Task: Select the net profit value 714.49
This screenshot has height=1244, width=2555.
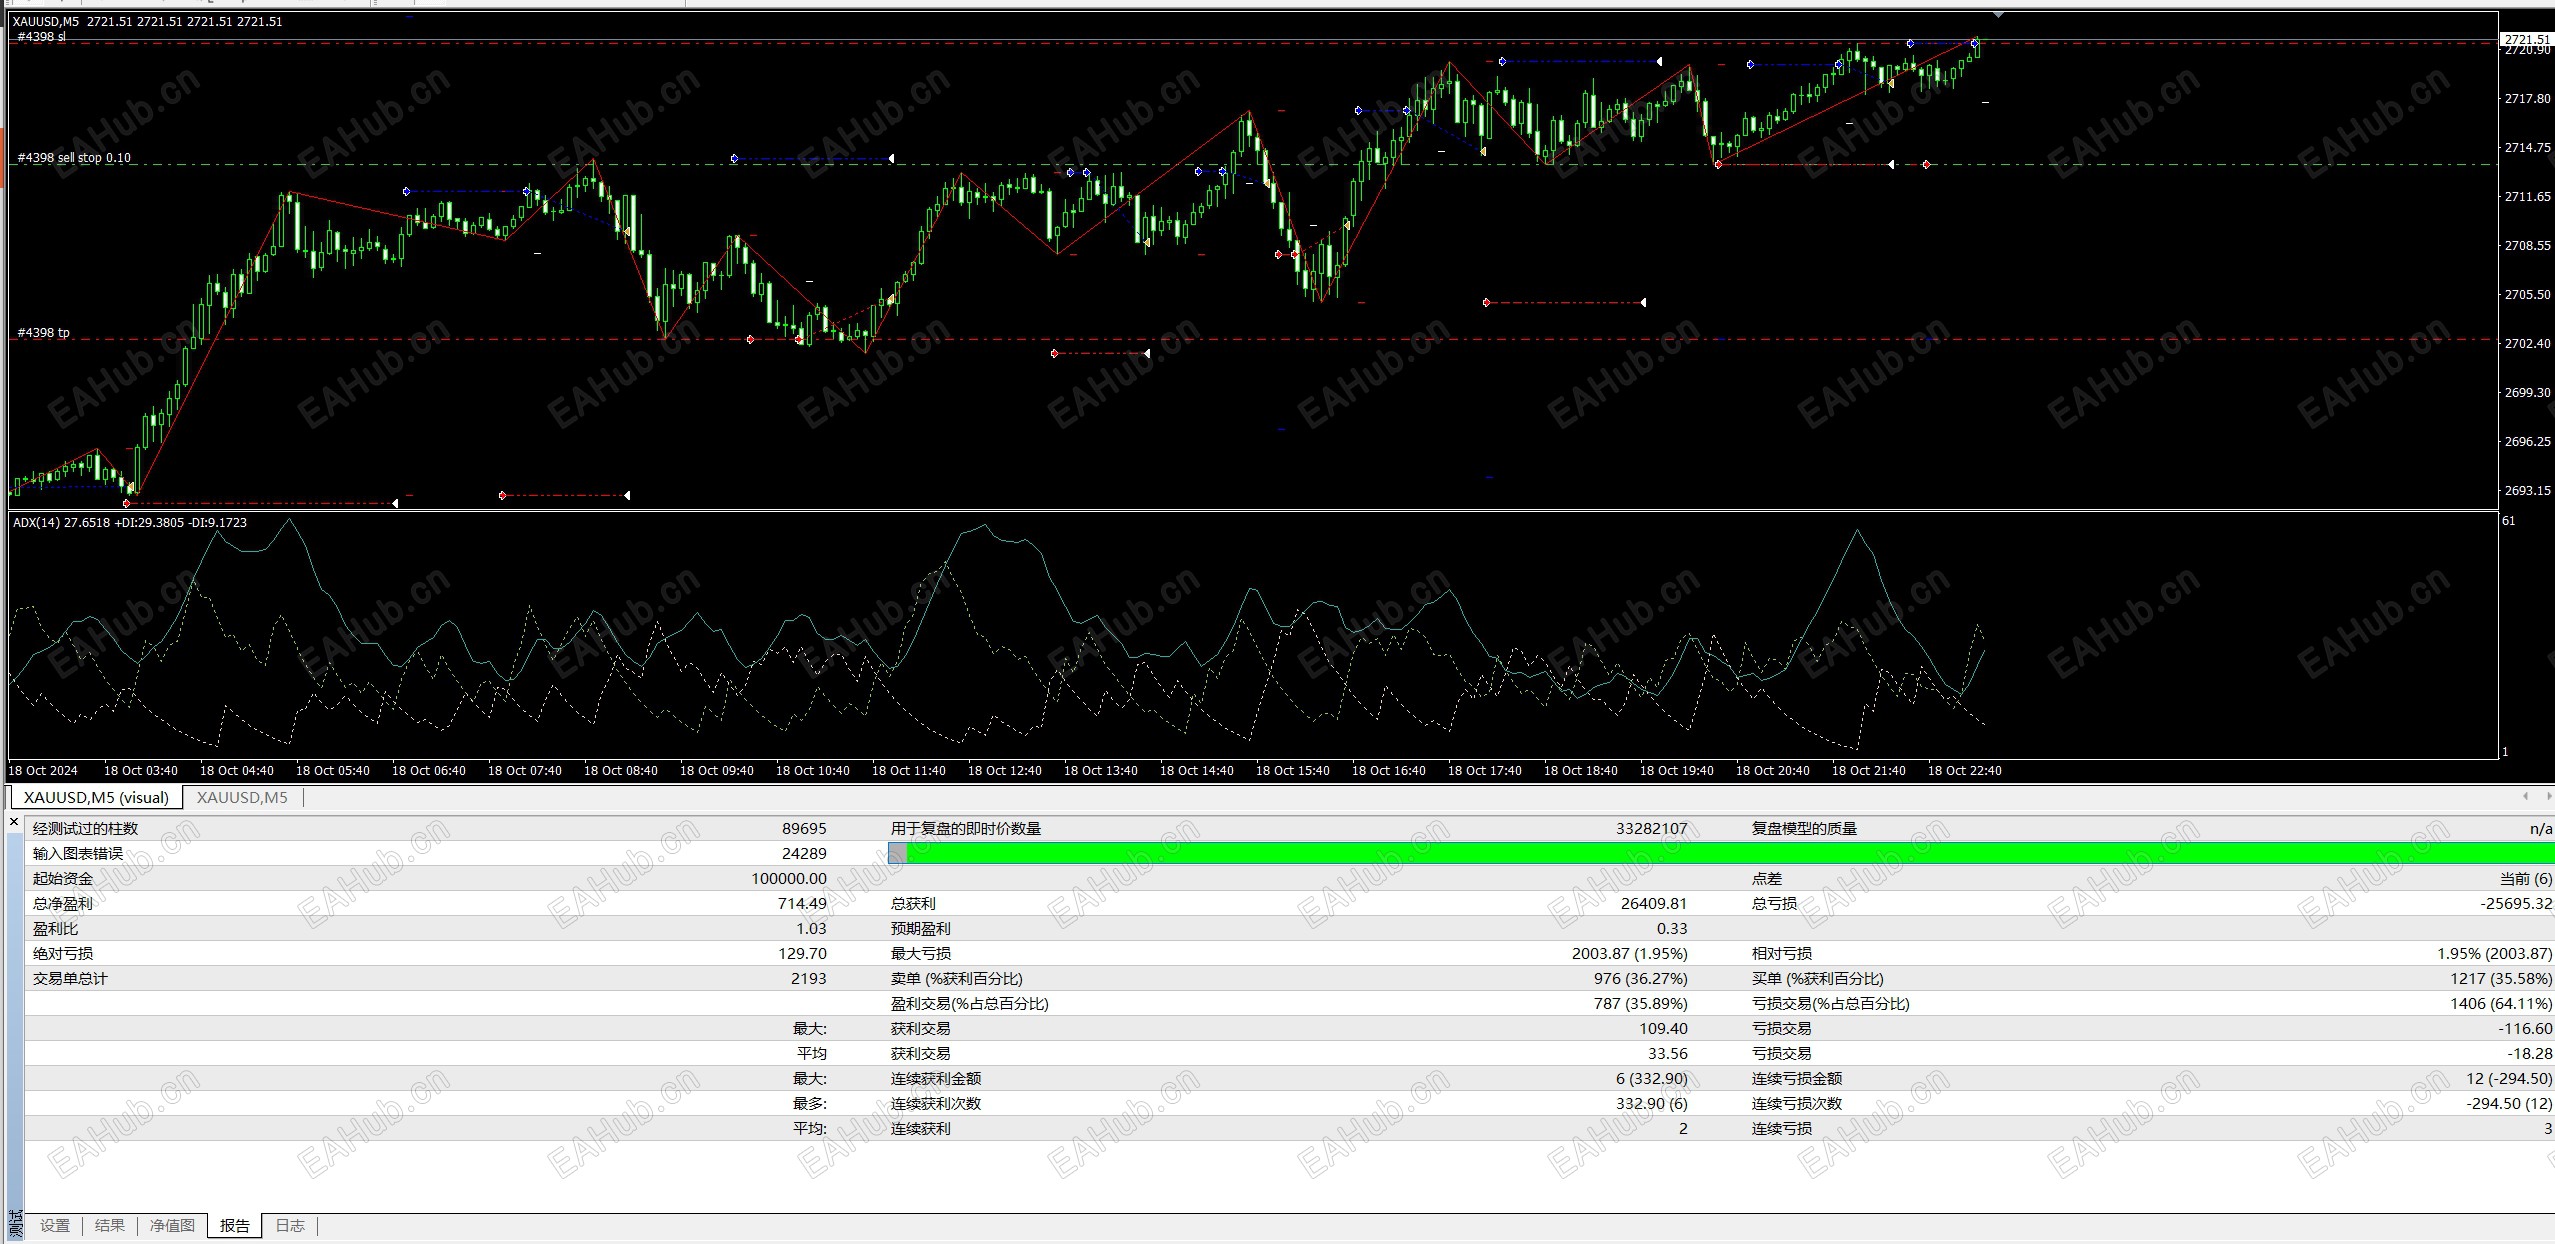Action: point(802,903)
